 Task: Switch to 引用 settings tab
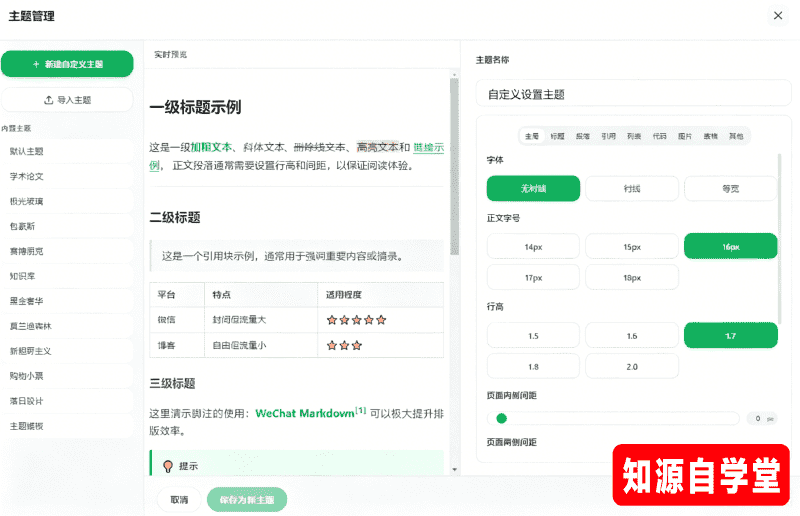tap(608, 136)
